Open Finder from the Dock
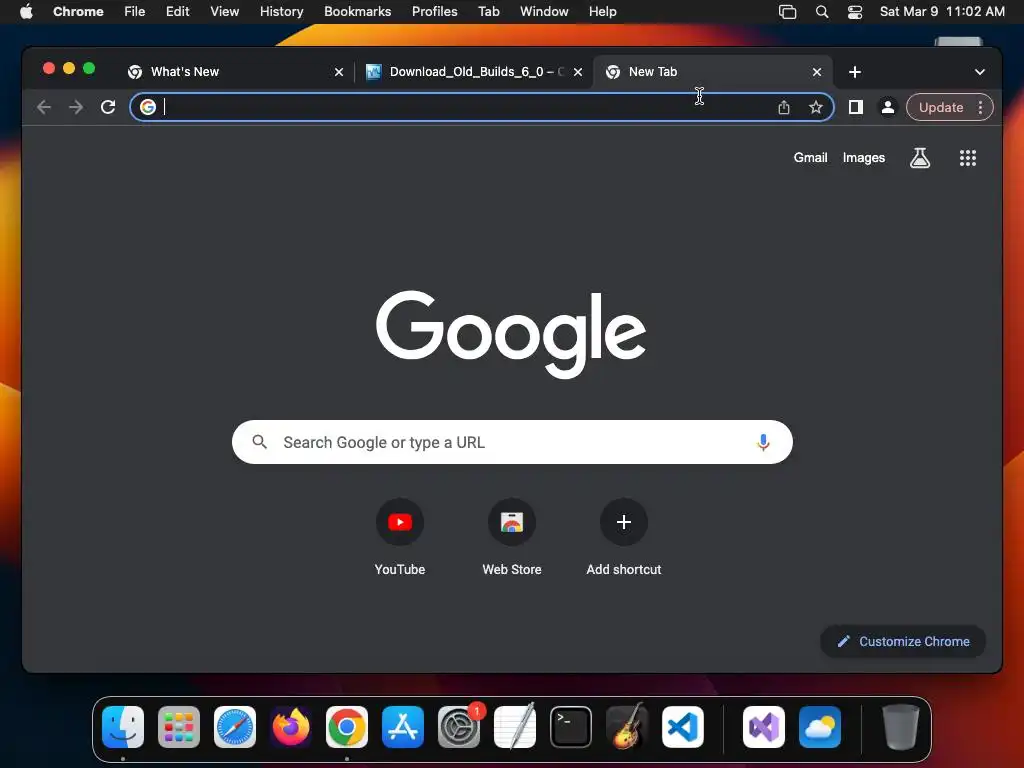Image resolution: width=1024 pixels, height=768 pixels. click(123, 727)
